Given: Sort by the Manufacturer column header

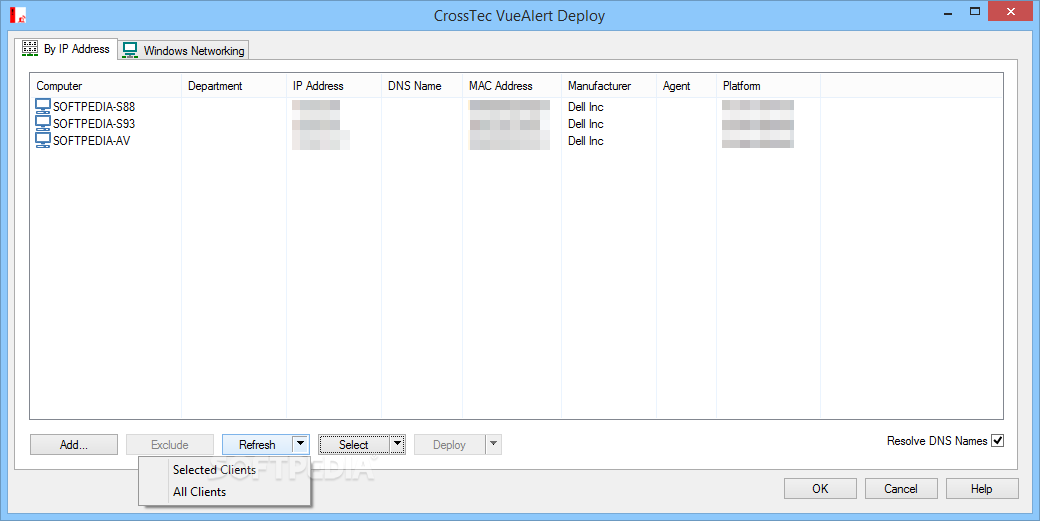Looking at the screenshot, I should [609, 86].
